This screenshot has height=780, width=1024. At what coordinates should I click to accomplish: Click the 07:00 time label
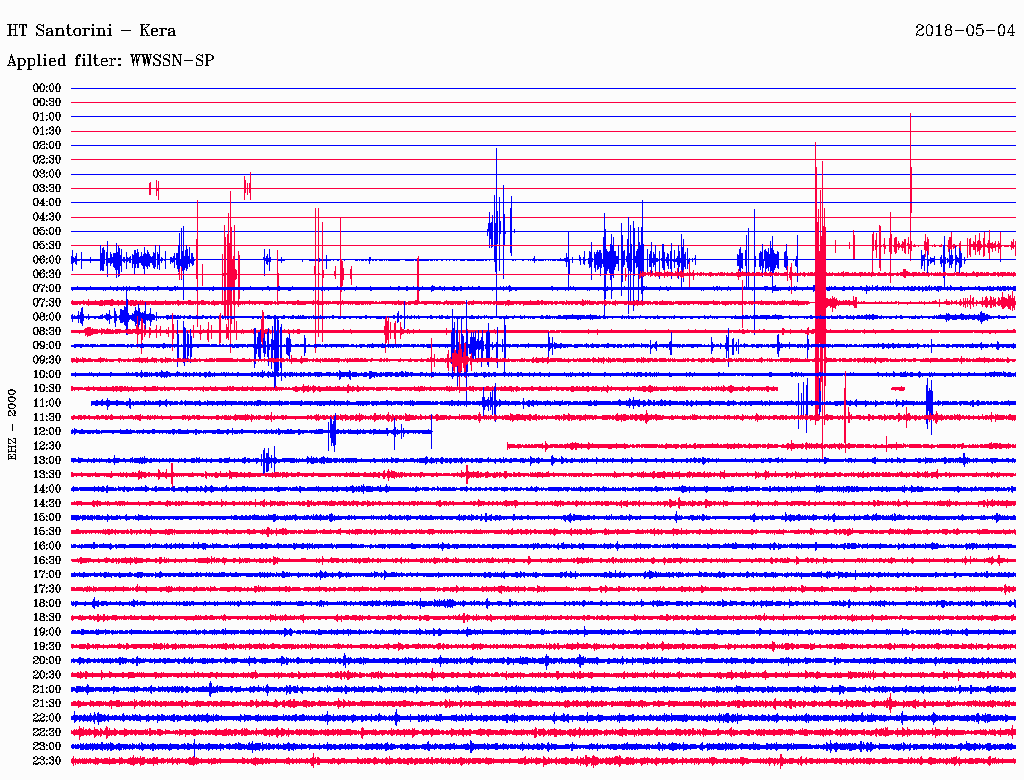[47, 289]
